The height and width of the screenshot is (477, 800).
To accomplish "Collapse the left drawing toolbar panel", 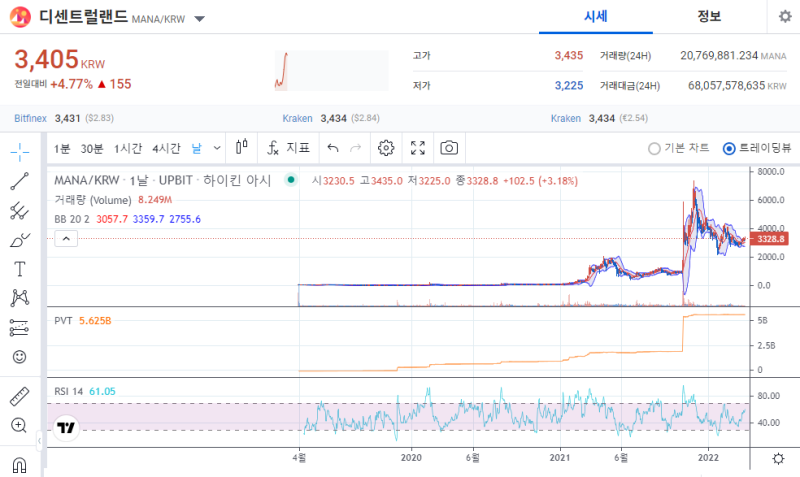I will [39, 441].
